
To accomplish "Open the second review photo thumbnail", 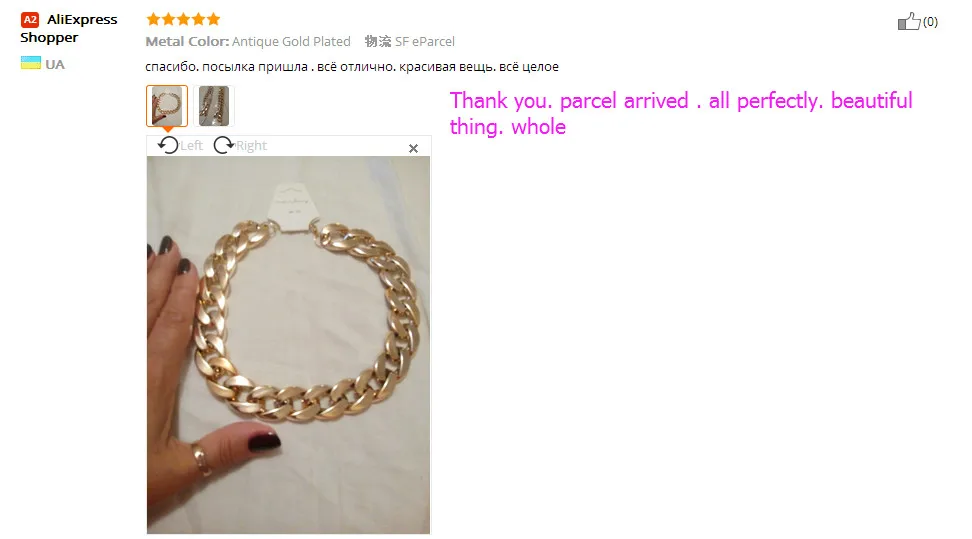I will tap(214, 106).
